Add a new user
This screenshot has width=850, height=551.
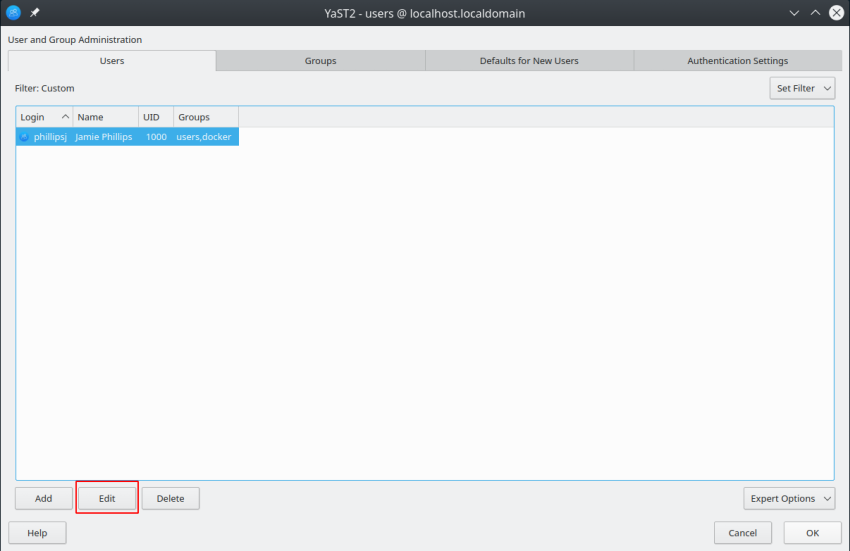point(44,498)
